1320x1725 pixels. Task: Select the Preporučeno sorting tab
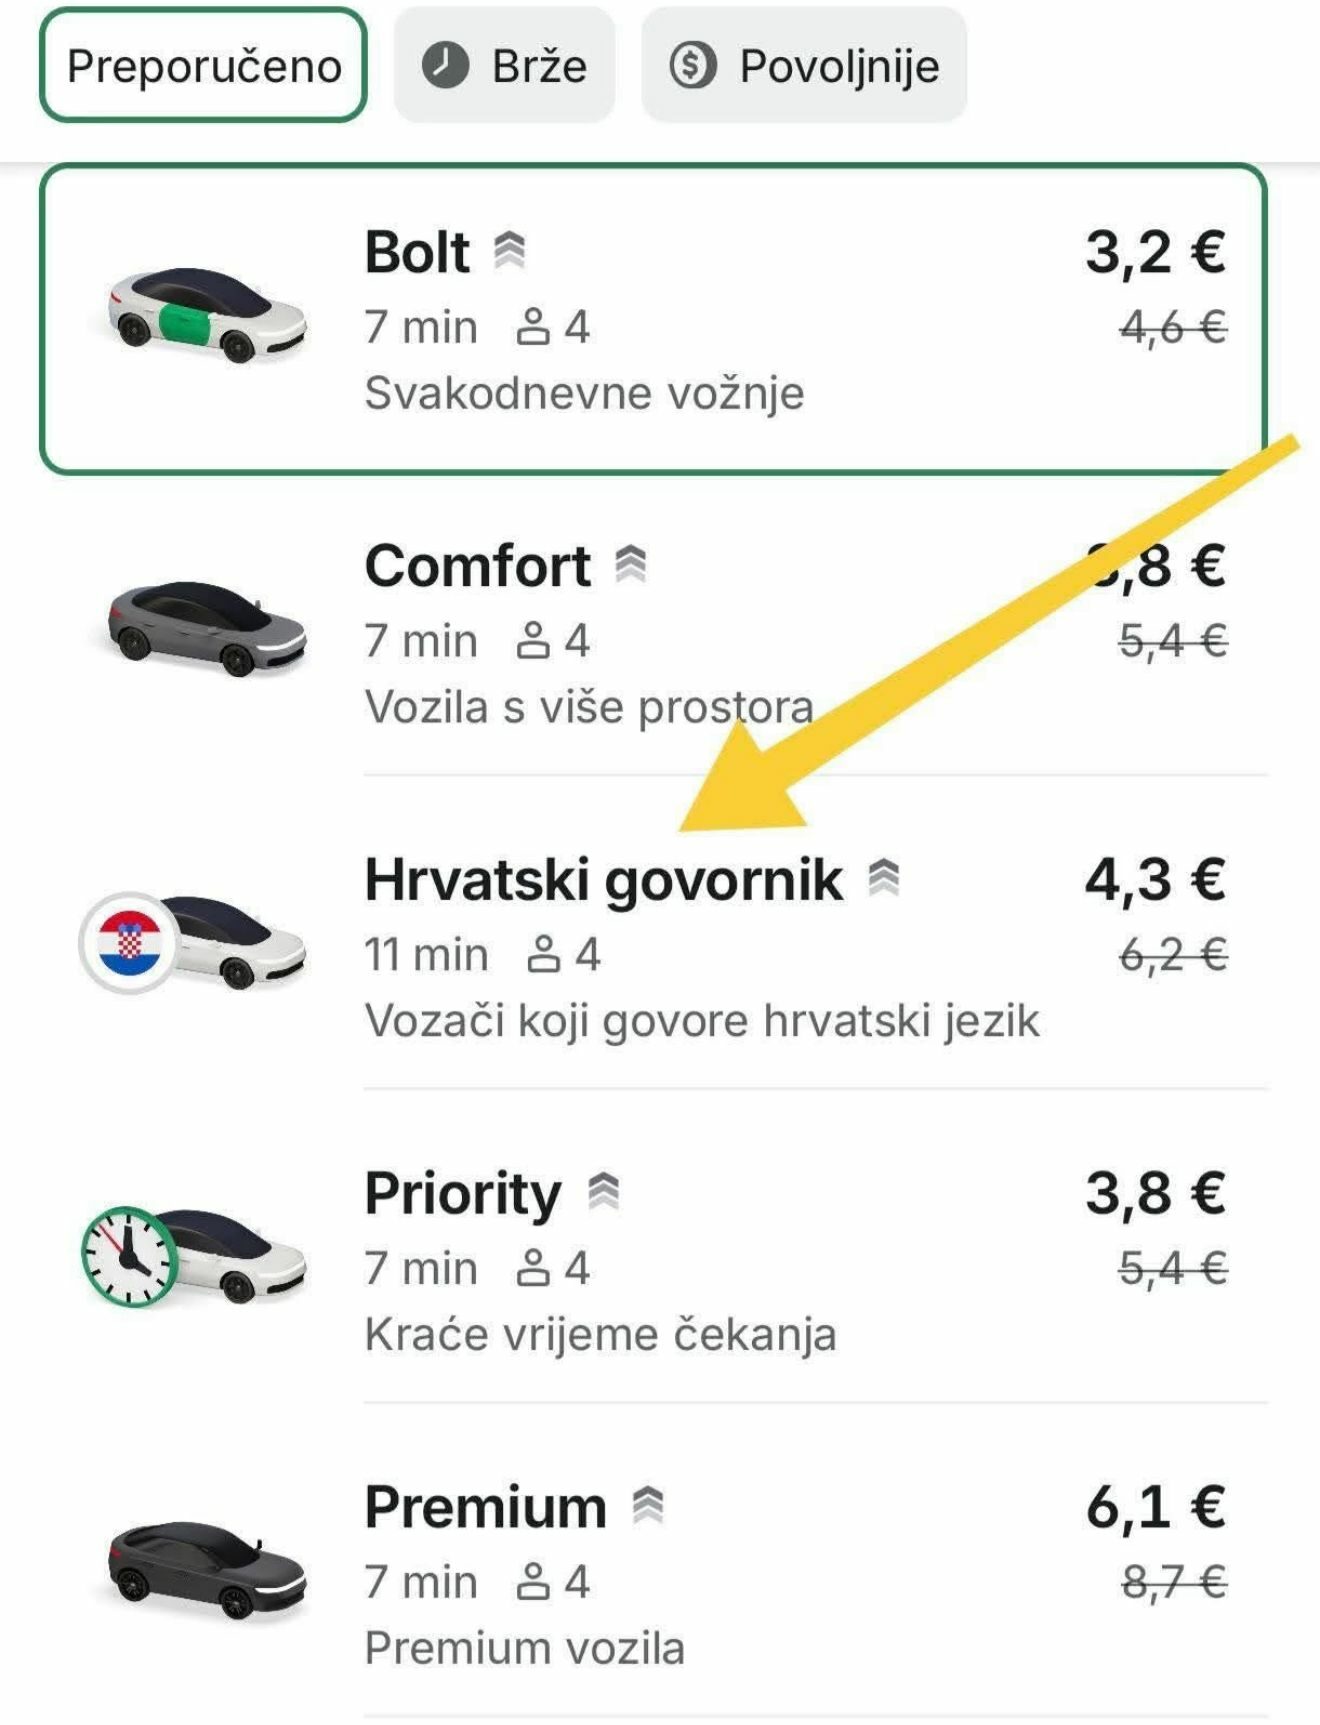[x=203, y=66]
